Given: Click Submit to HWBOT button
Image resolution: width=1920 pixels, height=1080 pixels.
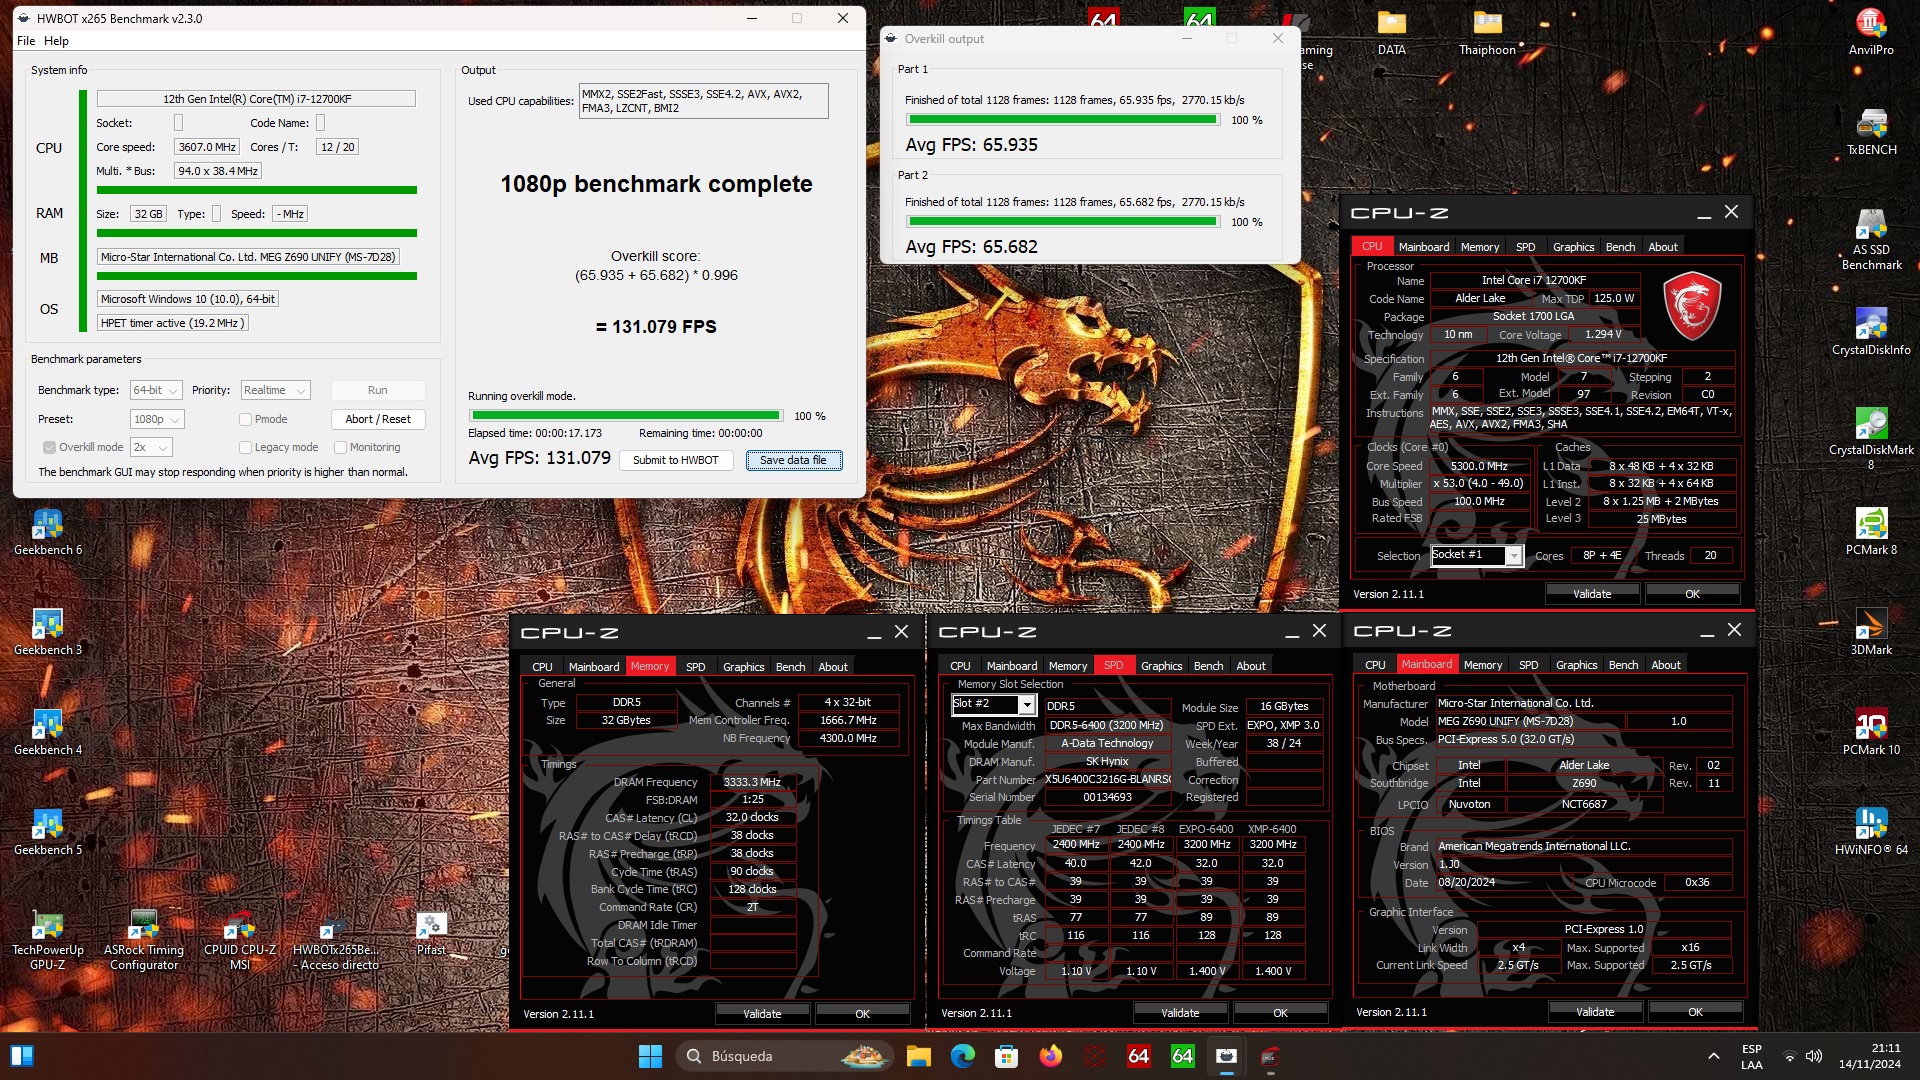Looking at the screenshot, I should [x=676, y=460].
